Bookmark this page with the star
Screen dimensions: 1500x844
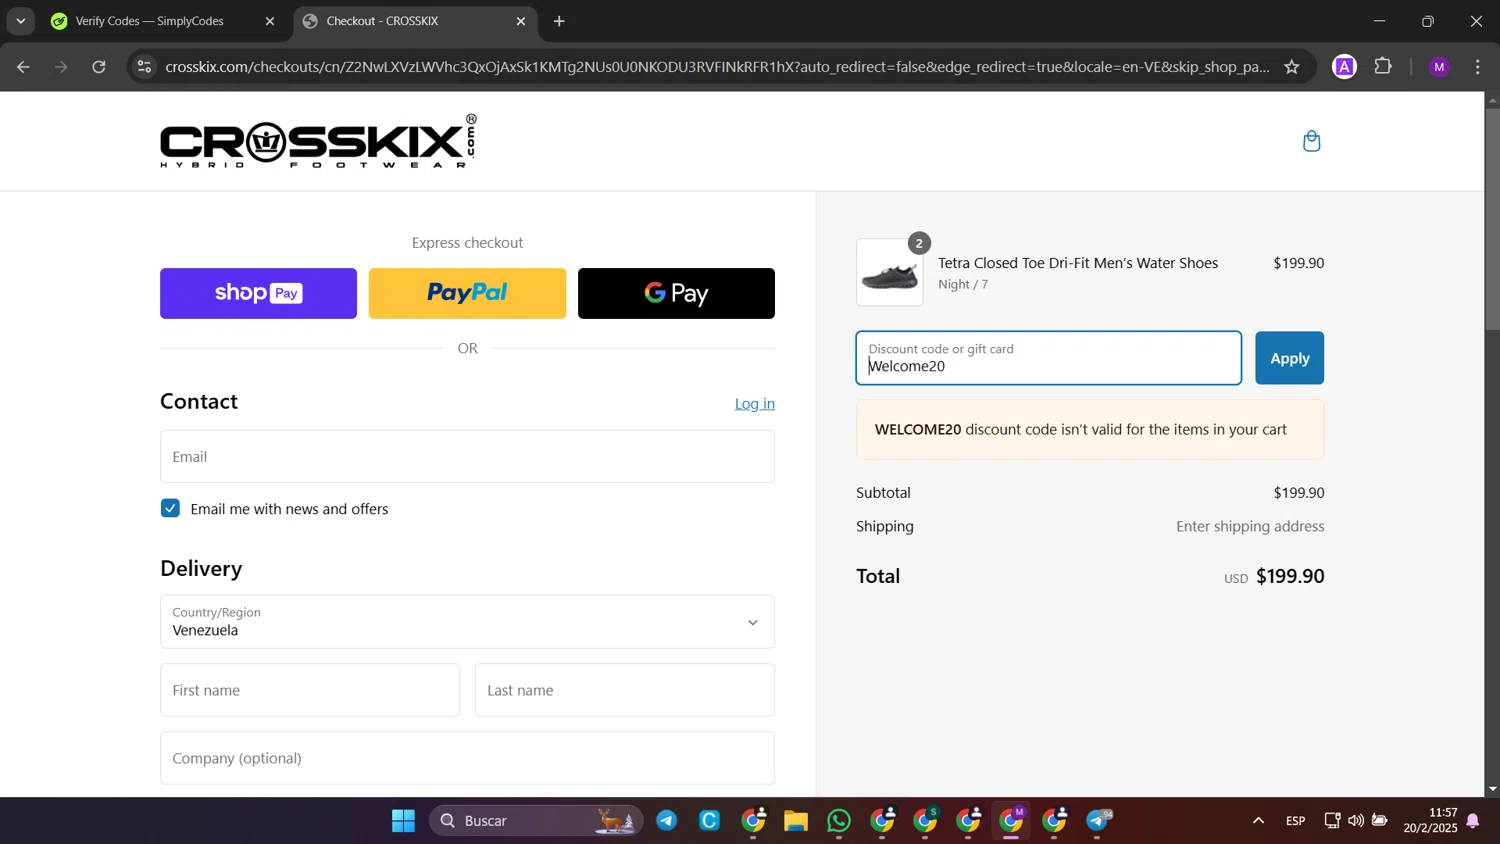(x=1292, y=67)
